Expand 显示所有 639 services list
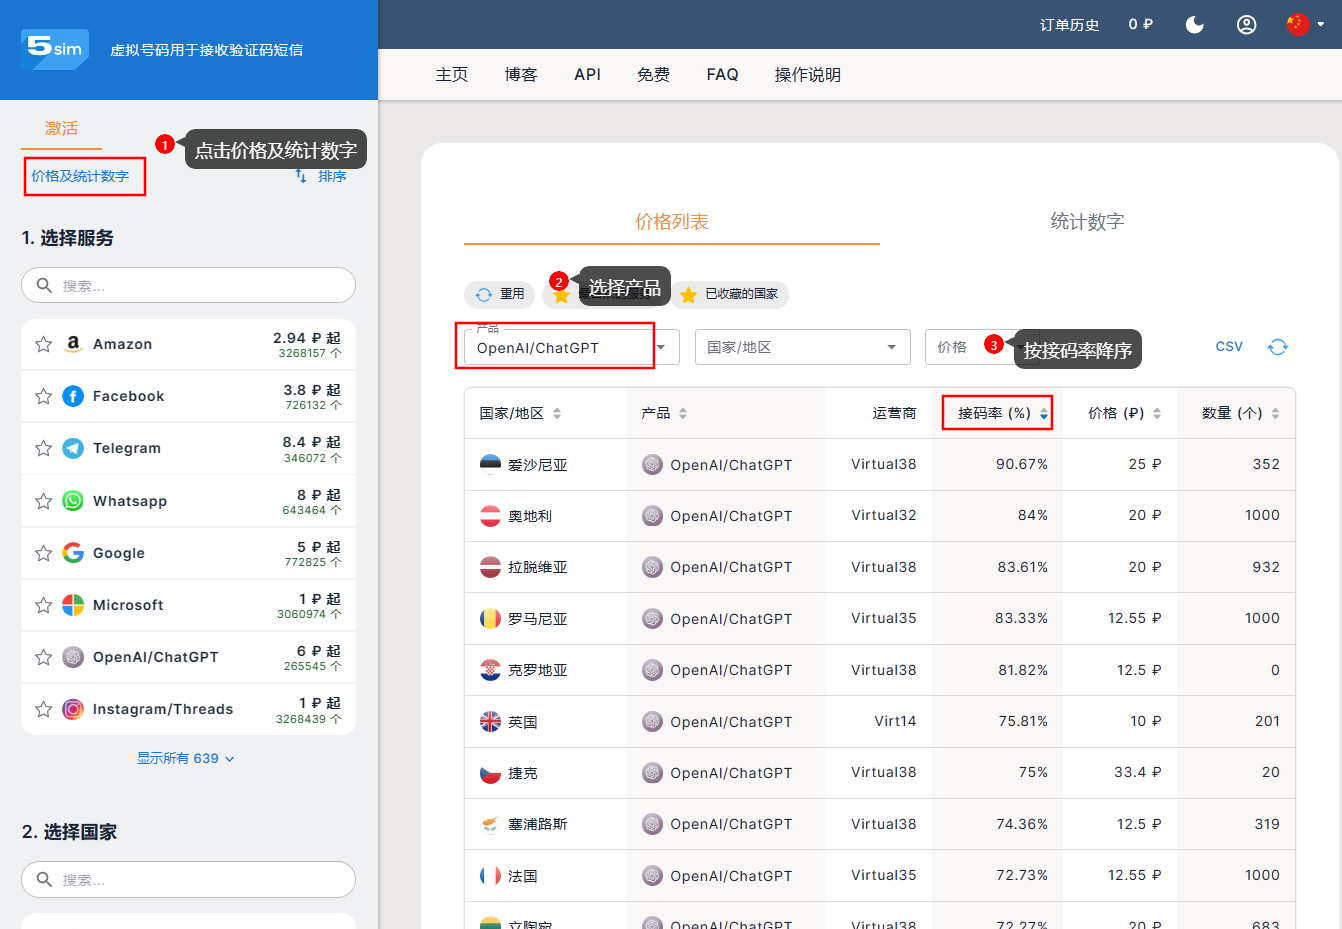The width and height of the screenshot is (1342, 929). click(x=186, y=759)
